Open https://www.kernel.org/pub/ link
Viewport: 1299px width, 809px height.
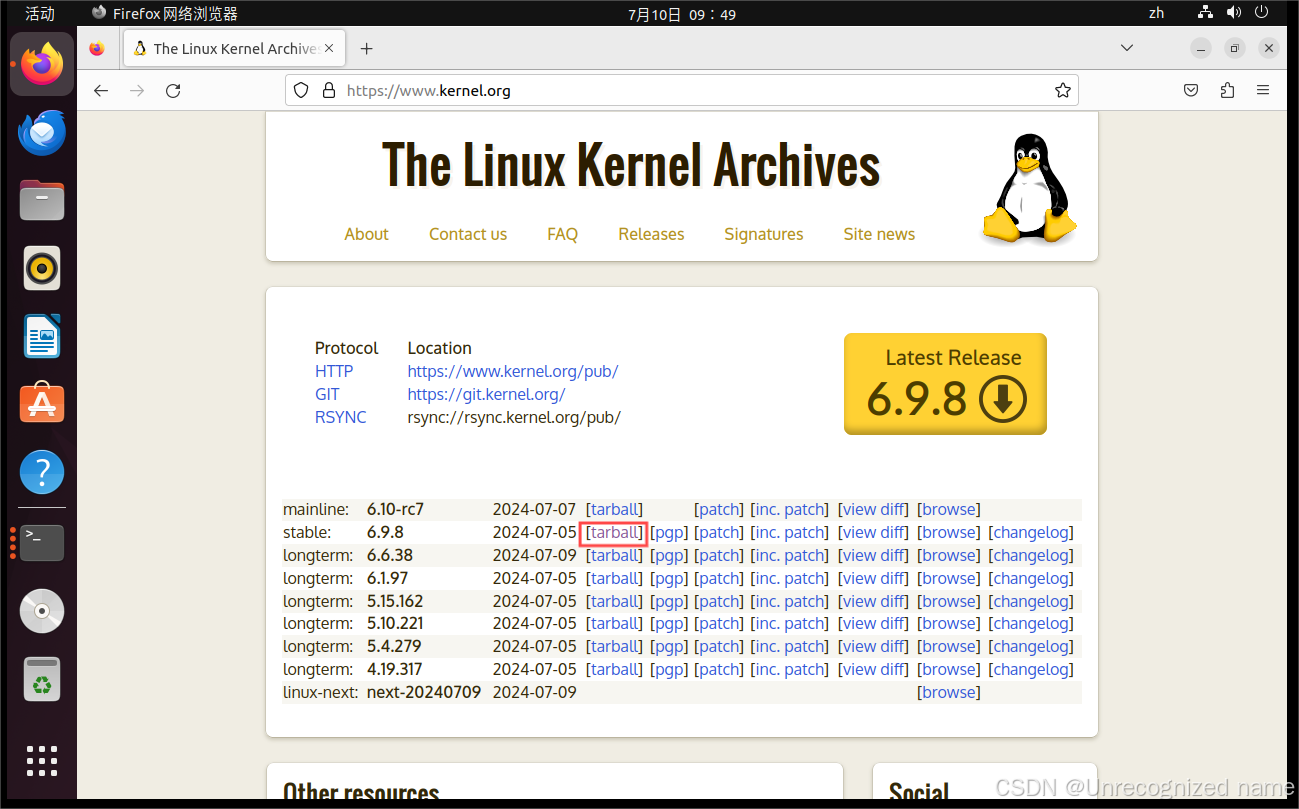coord(513,371)
